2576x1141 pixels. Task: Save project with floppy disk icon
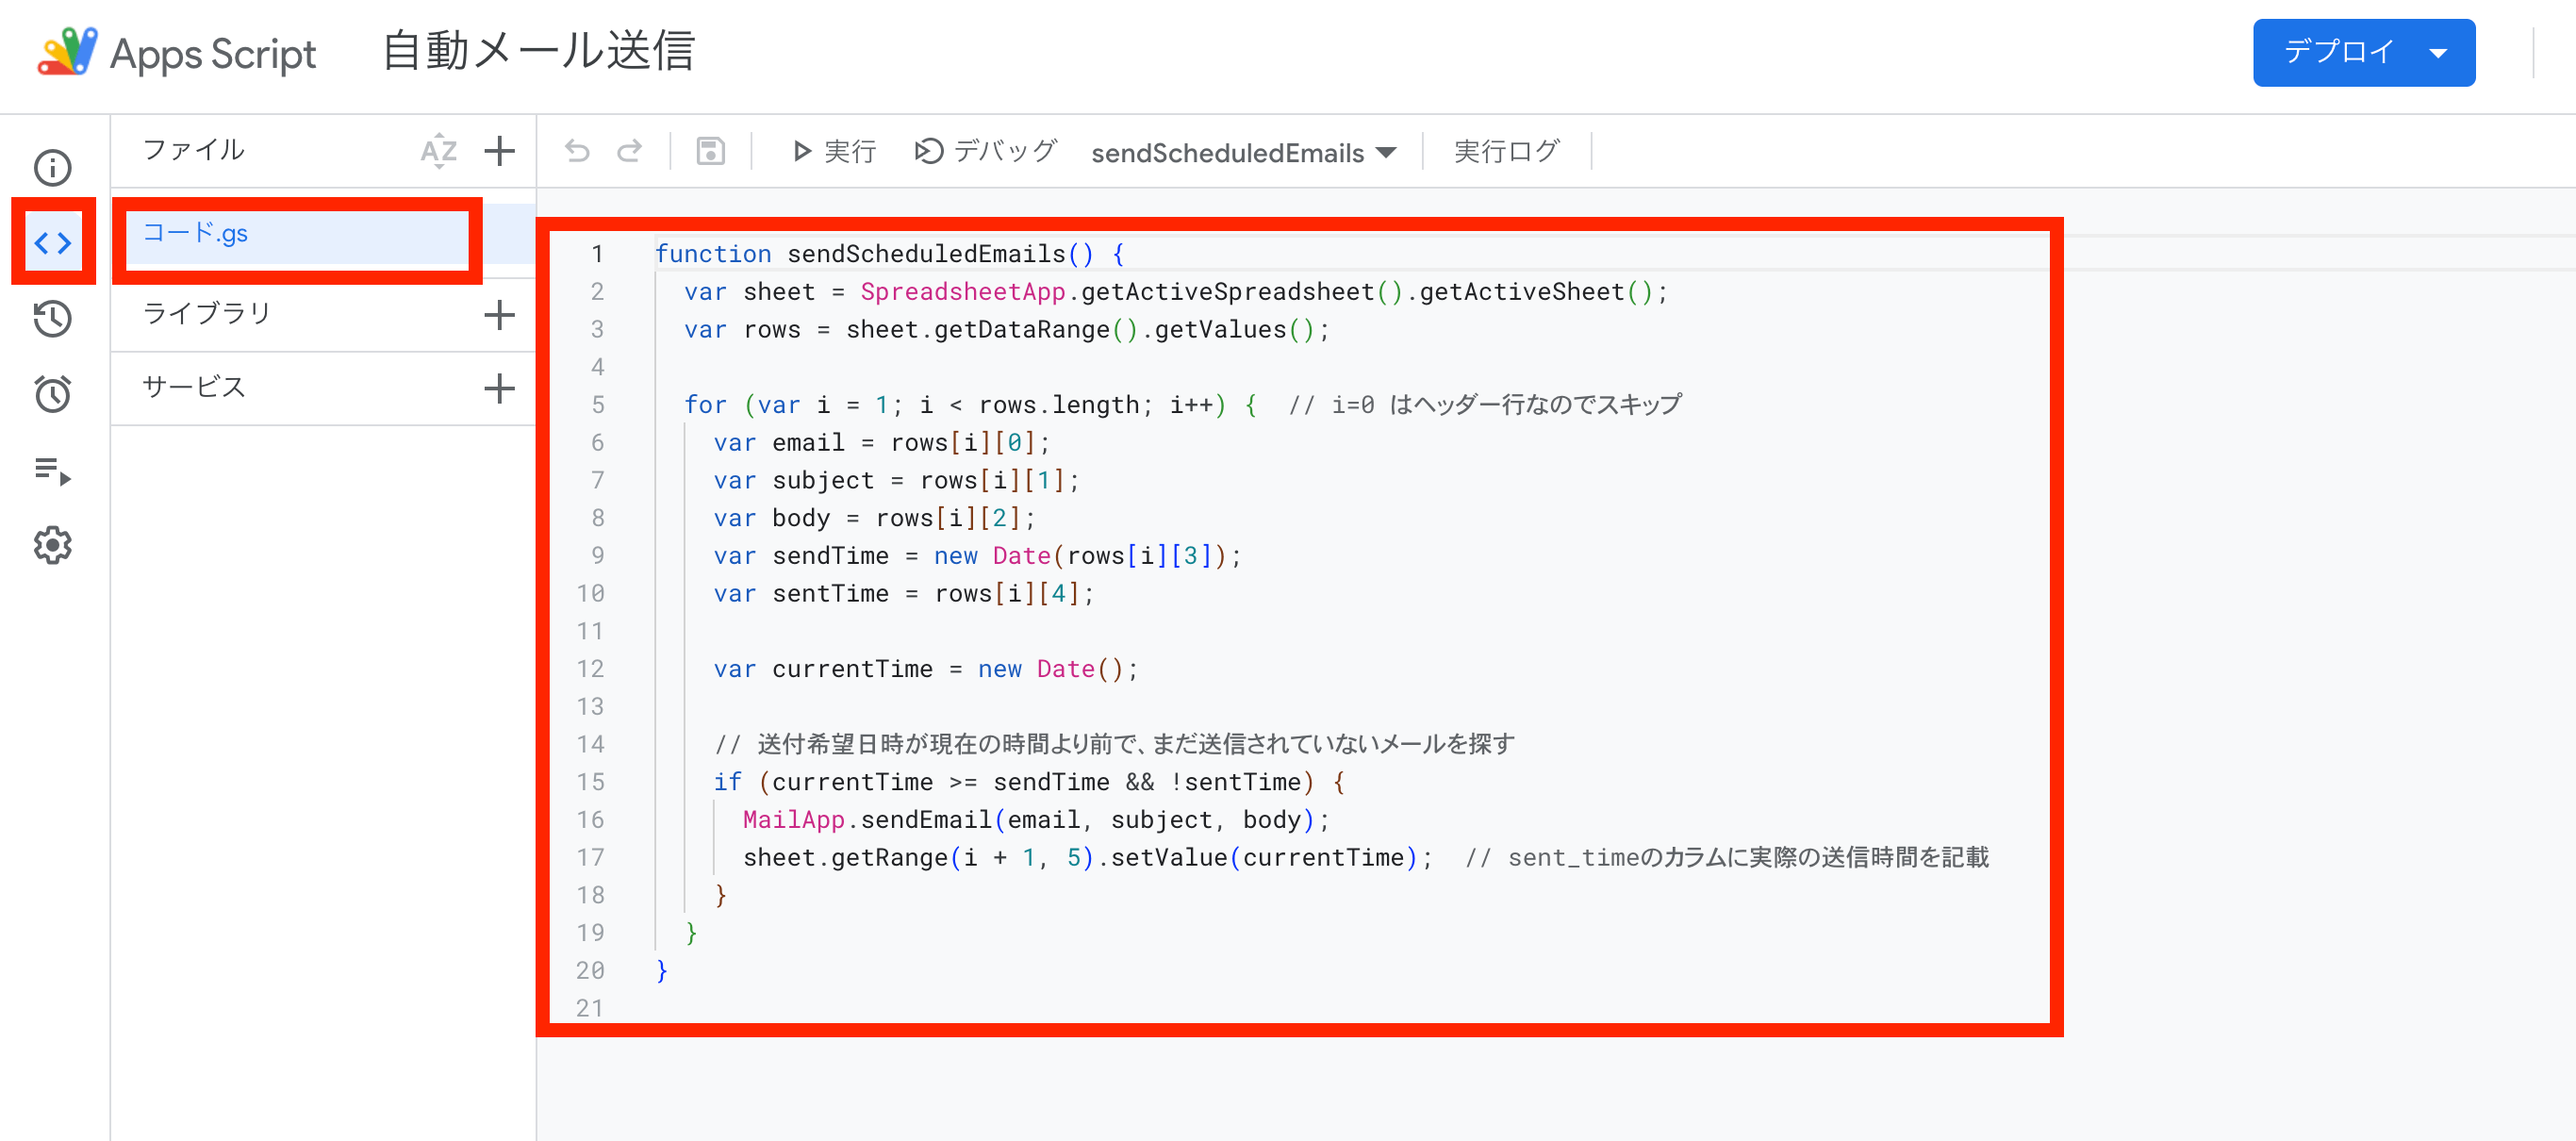(710, 151)
